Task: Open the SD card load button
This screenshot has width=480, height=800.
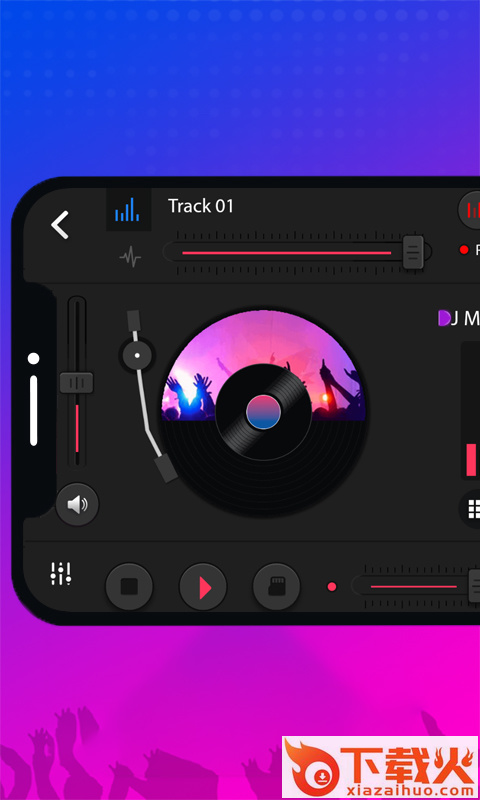Action: coord(276,587)
